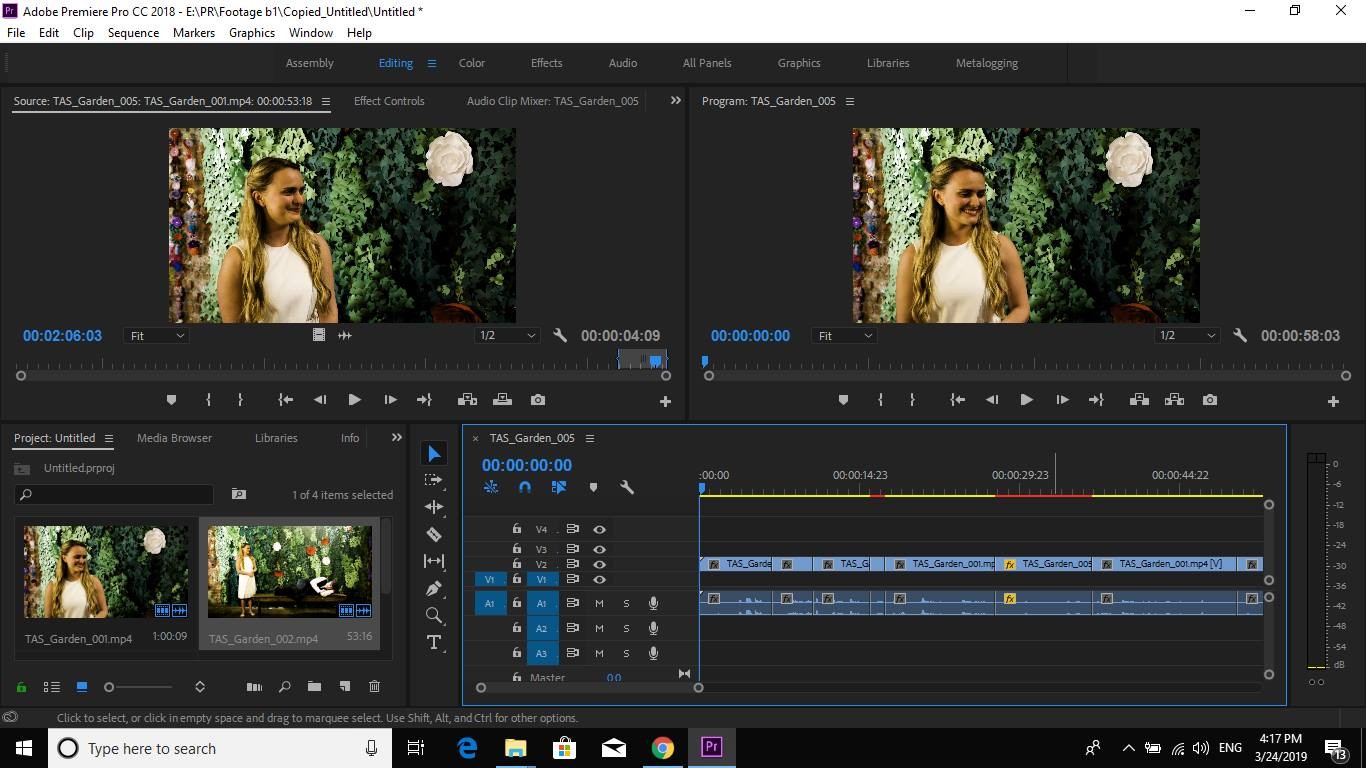Viewport: 1366px width, 768px height.
Task: Toggle lock on track V2
Action: (x=517, y=564)
